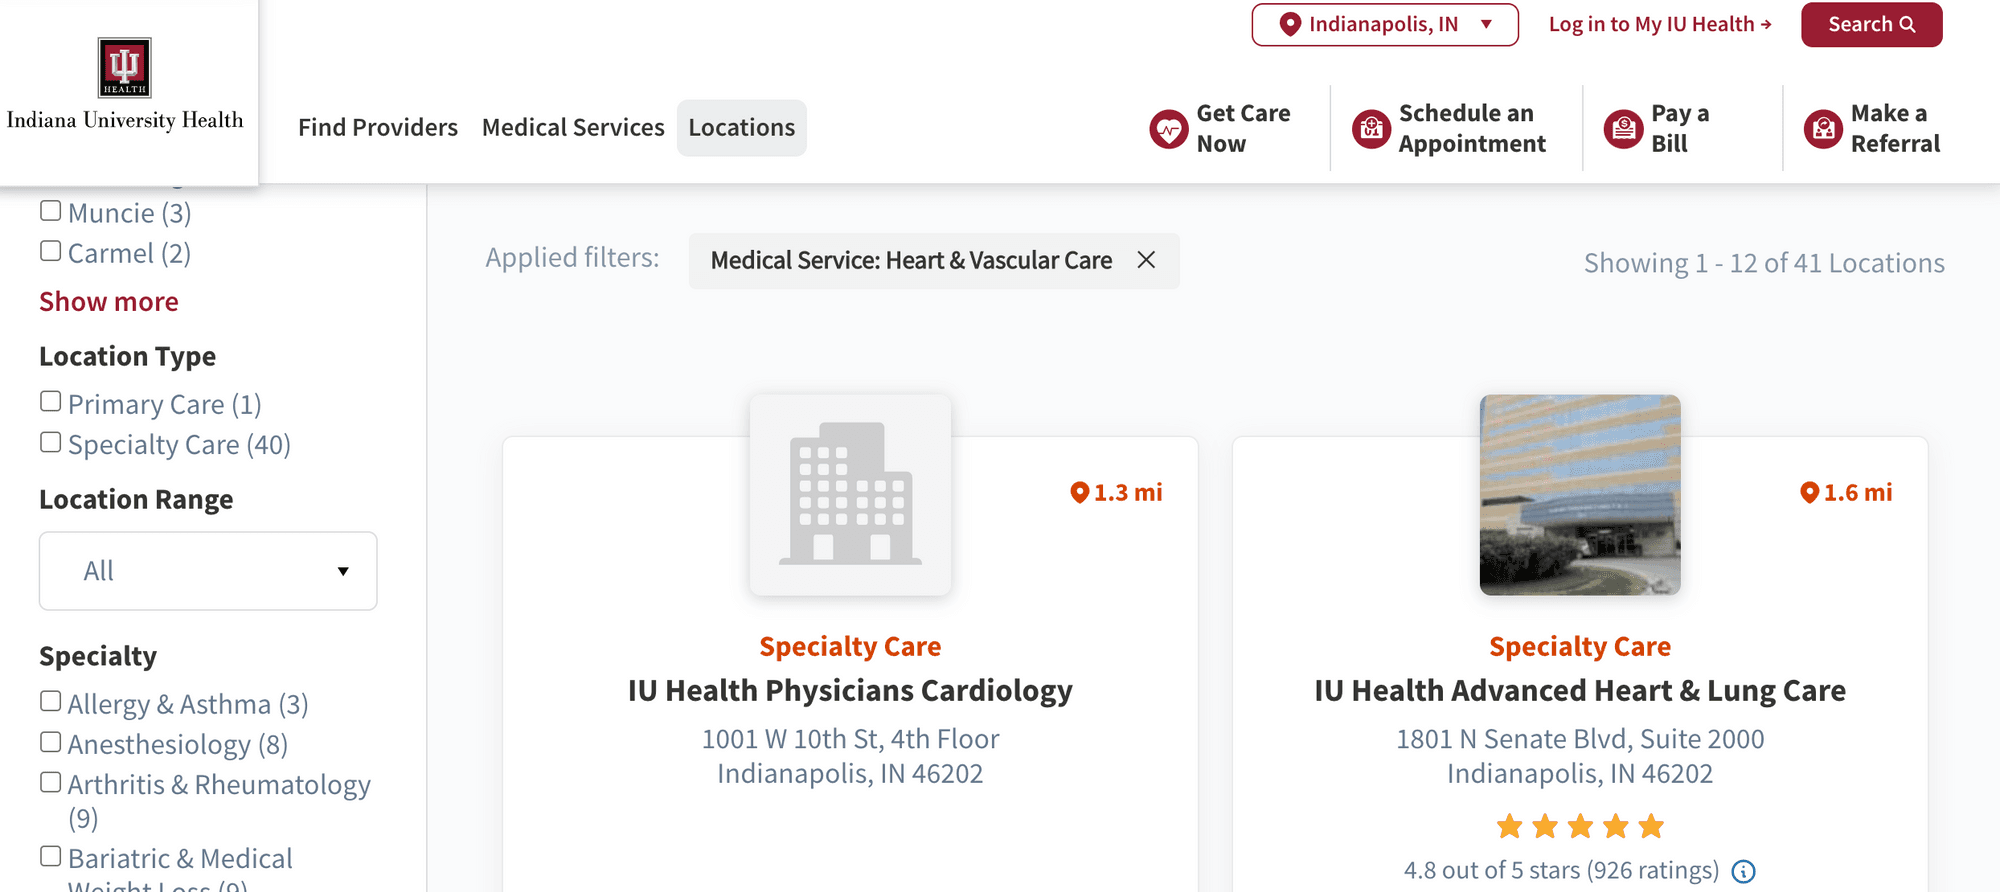The width and height of the screenshot is (2000, 892).
Task: Click the Make a Referral icon
Action: point(1823,129)
